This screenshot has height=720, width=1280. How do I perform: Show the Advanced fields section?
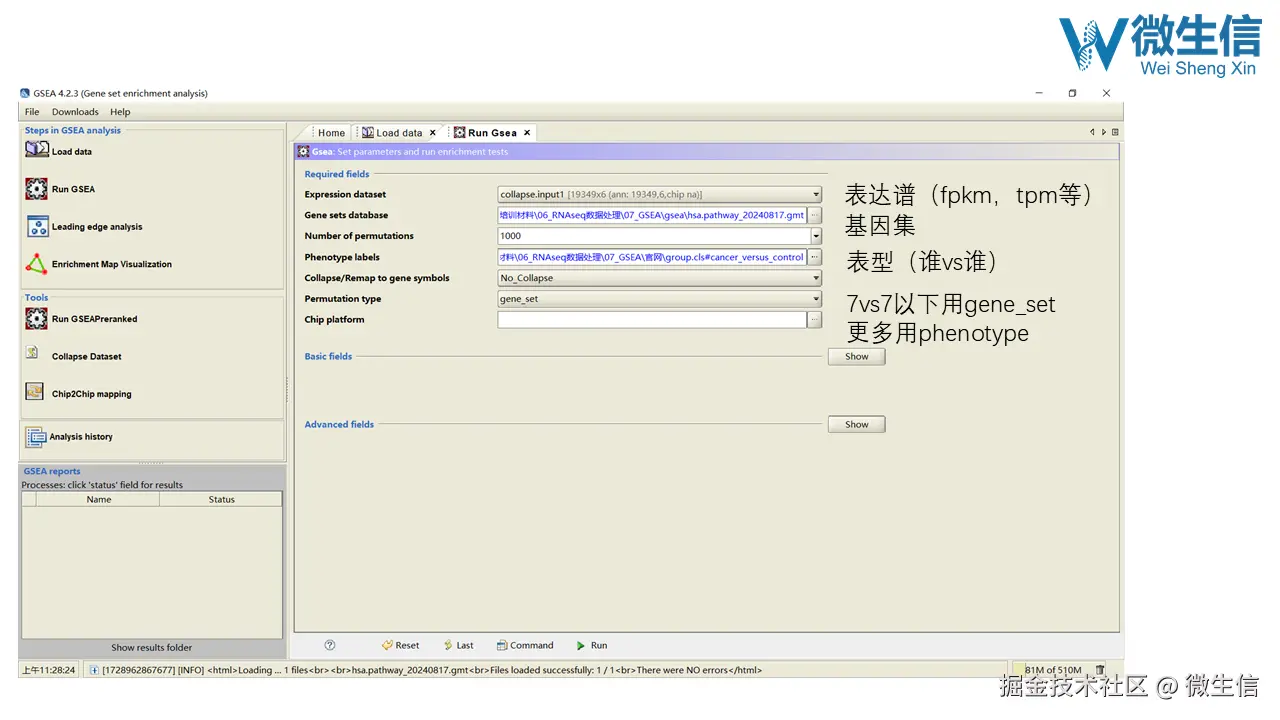click(x=856, y=424)
